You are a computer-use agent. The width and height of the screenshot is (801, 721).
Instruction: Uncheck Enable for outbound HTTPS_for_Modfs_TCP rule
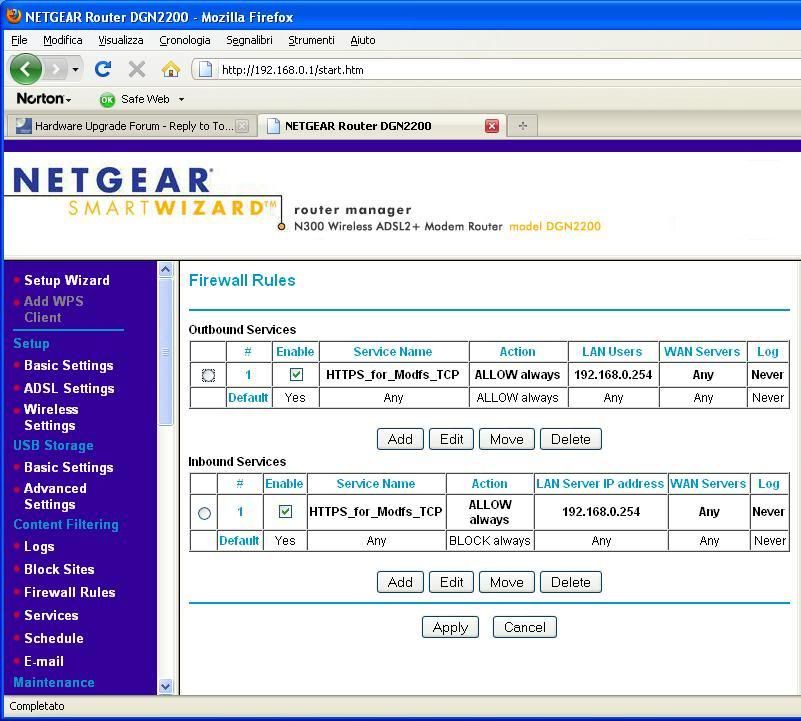tap(296, 375)
